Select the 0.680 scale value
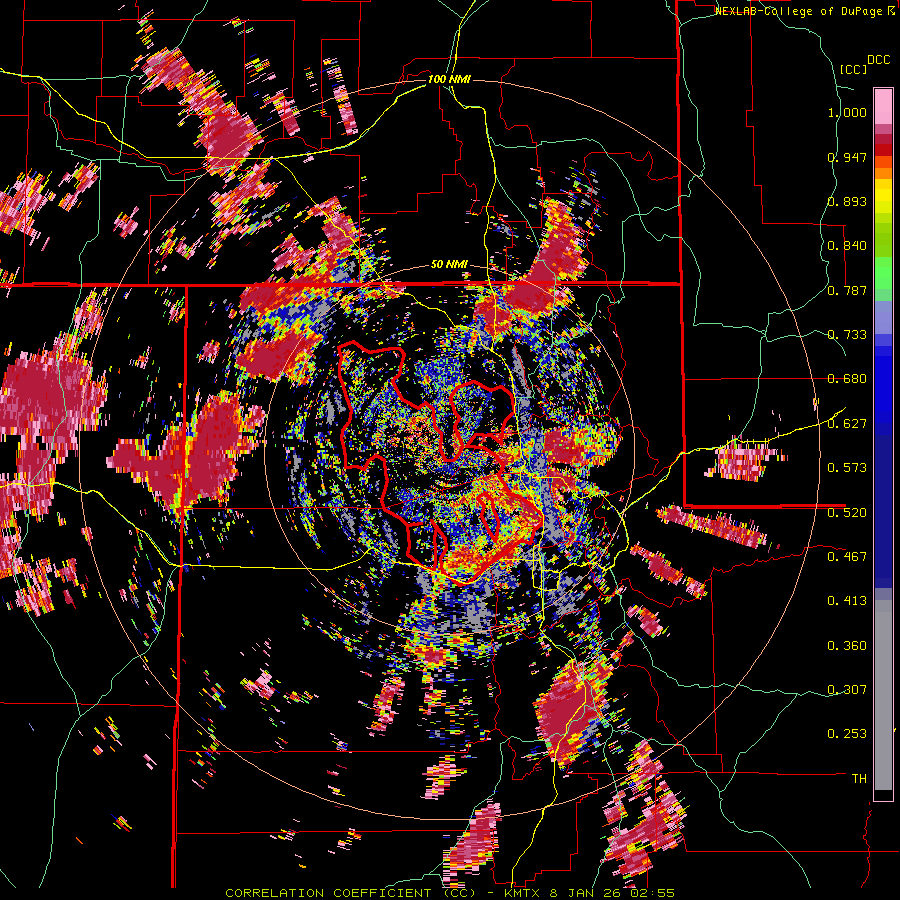The width and height of the screenshot is (900, 900). pos(847,378)
